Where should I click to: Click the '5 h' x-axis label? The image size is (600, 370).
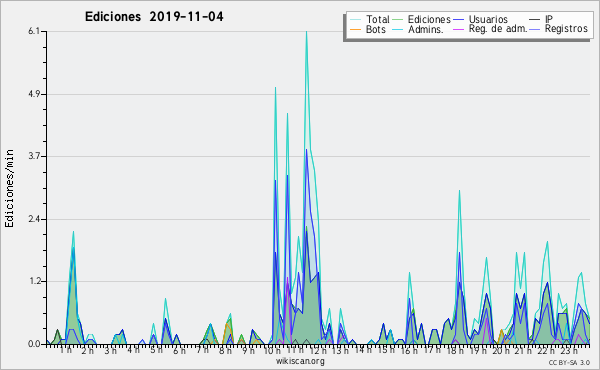tap(156, 350)
